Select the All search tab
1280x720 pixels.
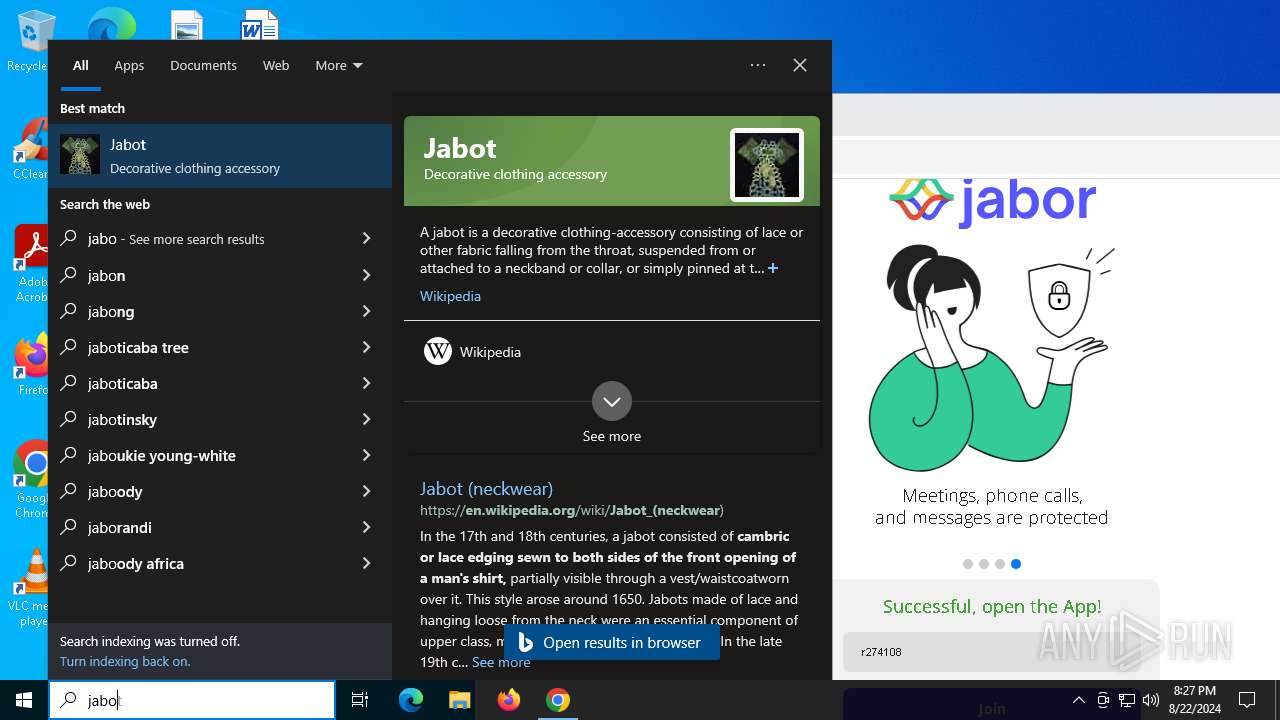coord(81,65)
